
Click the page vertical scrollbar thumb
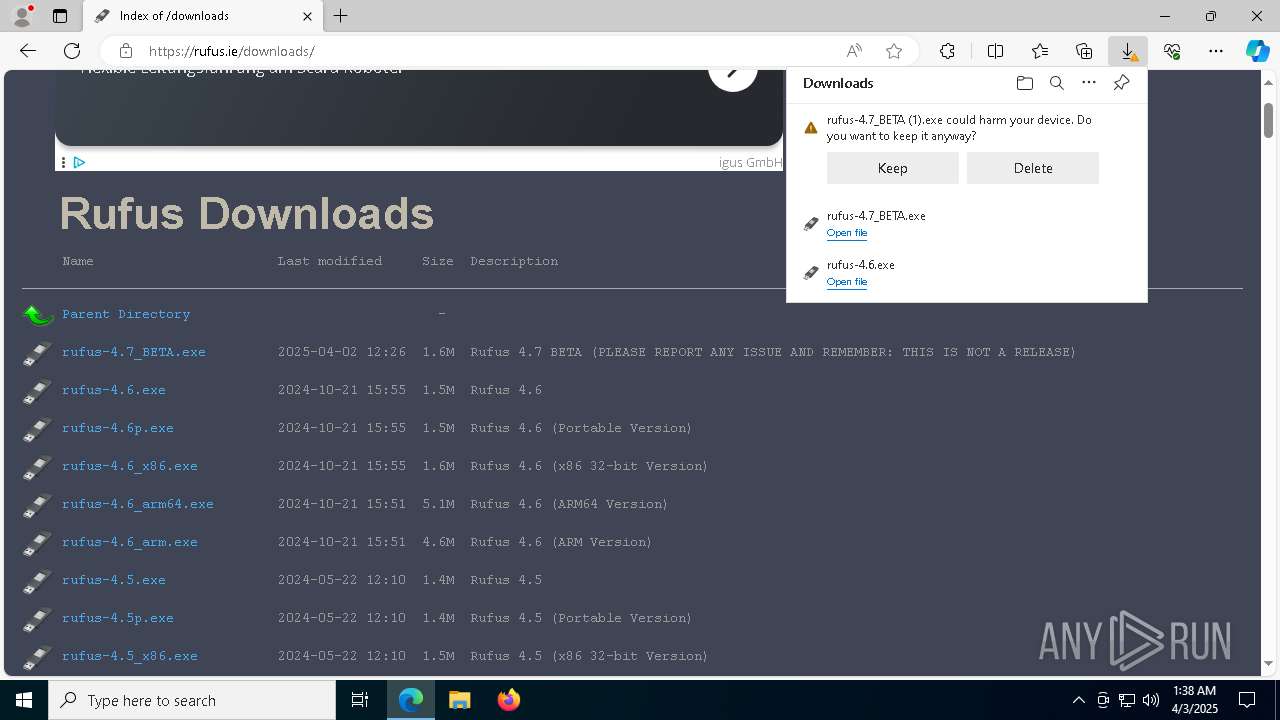click(1269, 119)
